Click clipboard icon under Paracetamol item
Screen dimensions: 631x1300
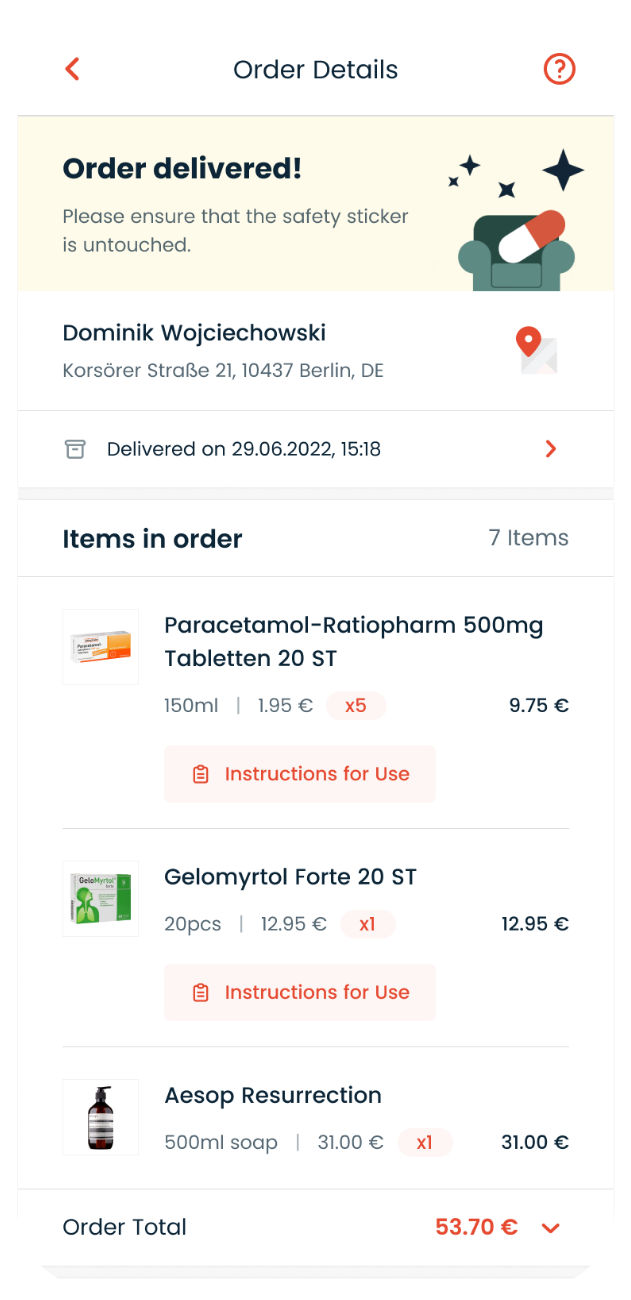tap(201, 774)
